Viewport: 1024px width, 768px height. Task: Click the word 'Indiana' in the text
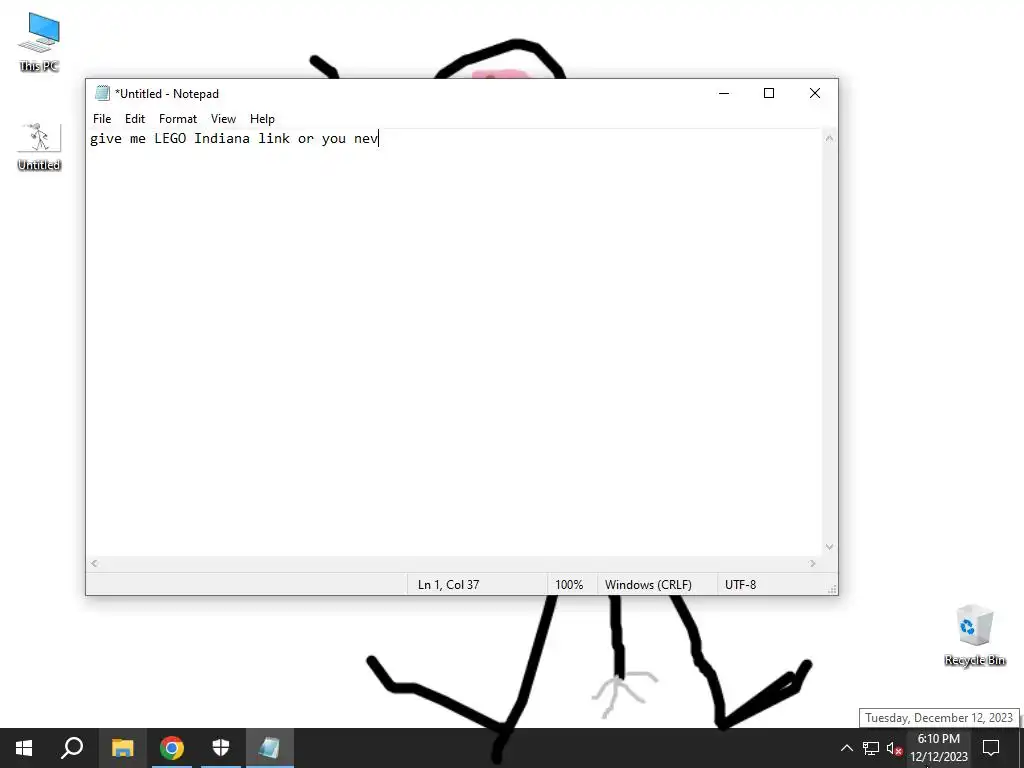coord(222,138)
